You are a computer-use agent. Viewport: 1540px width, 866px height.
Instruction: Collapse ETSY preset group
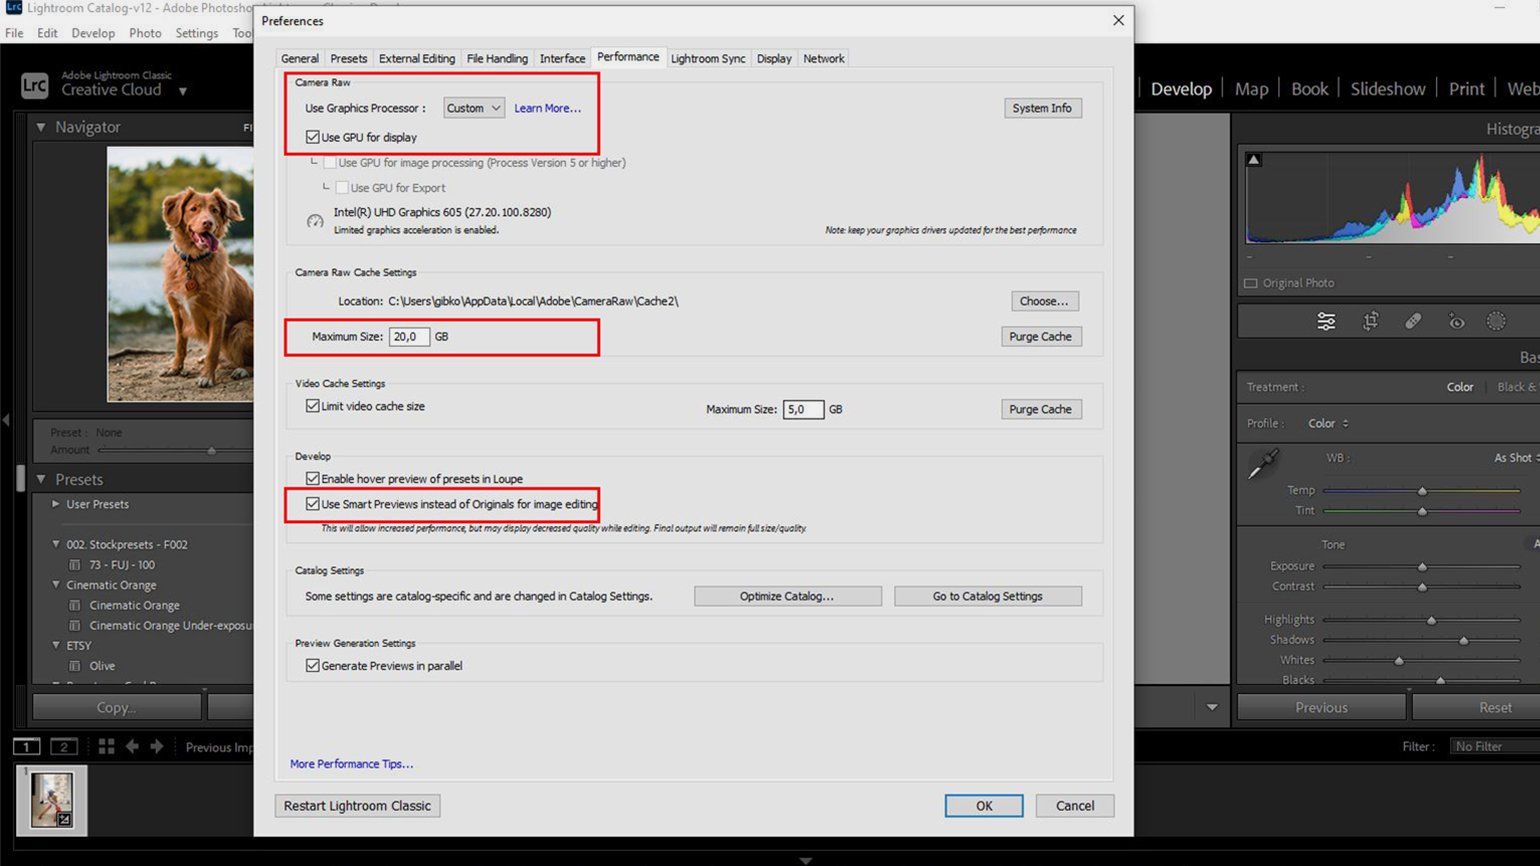pos(56,645)
